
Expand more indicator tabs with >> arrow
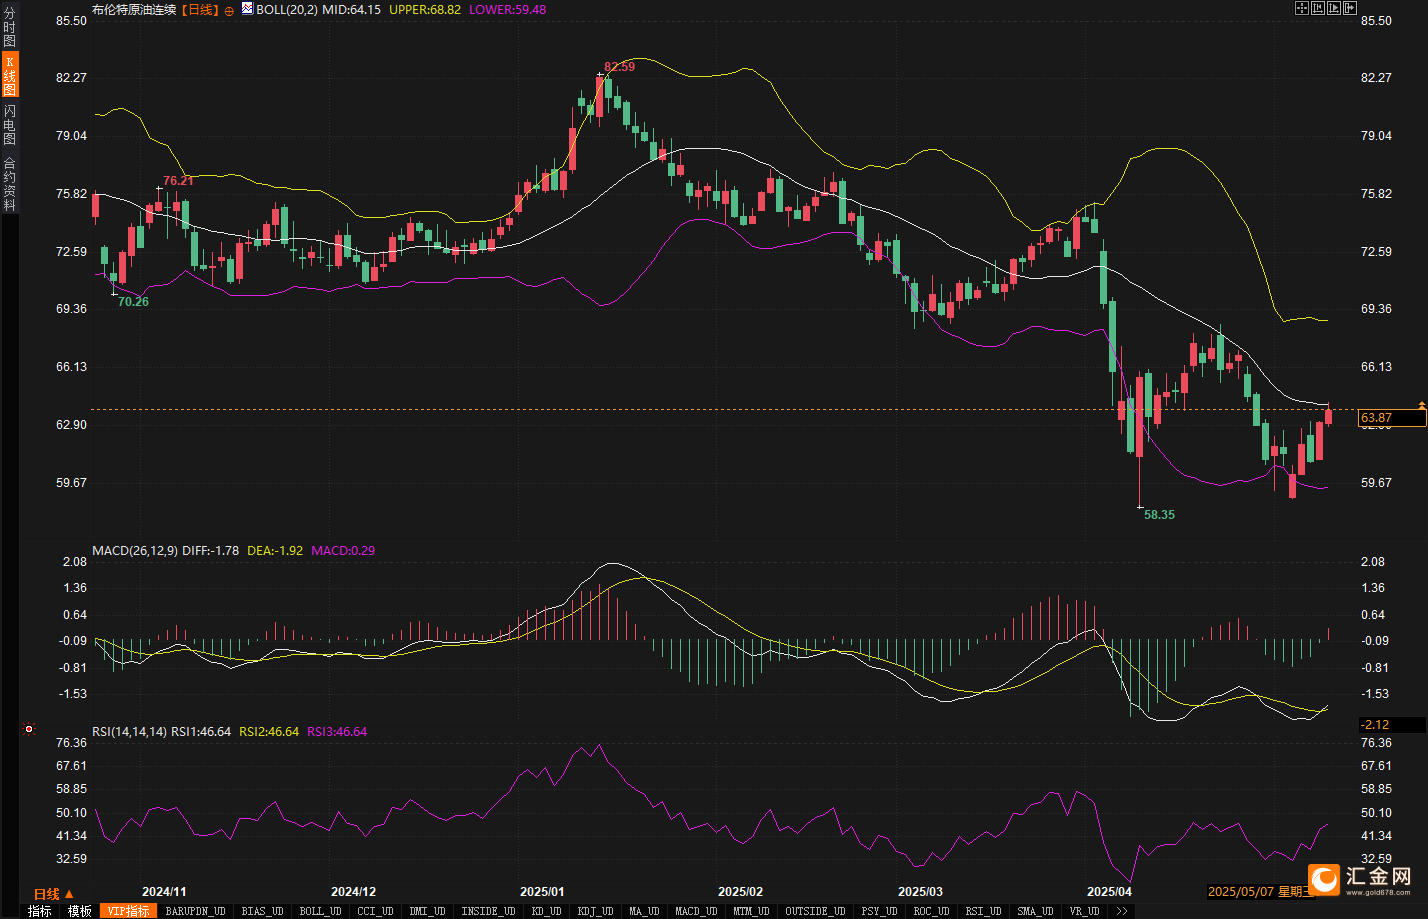coord(1122,911)
